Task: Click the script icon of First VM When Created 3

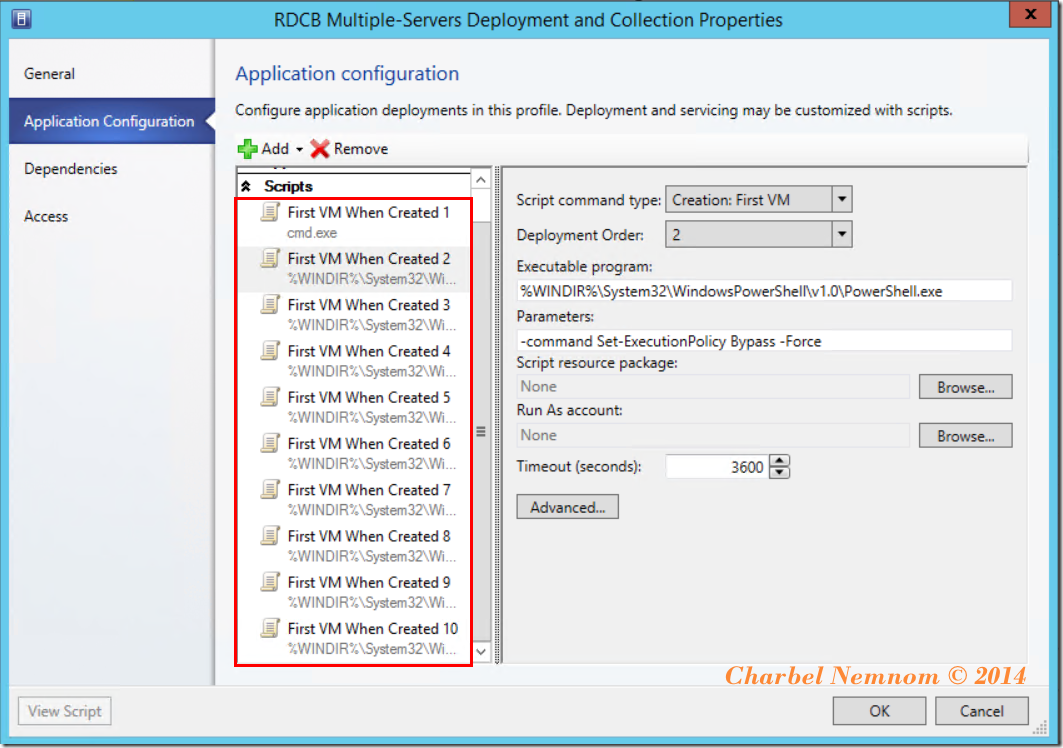Action: click(270, 304)
